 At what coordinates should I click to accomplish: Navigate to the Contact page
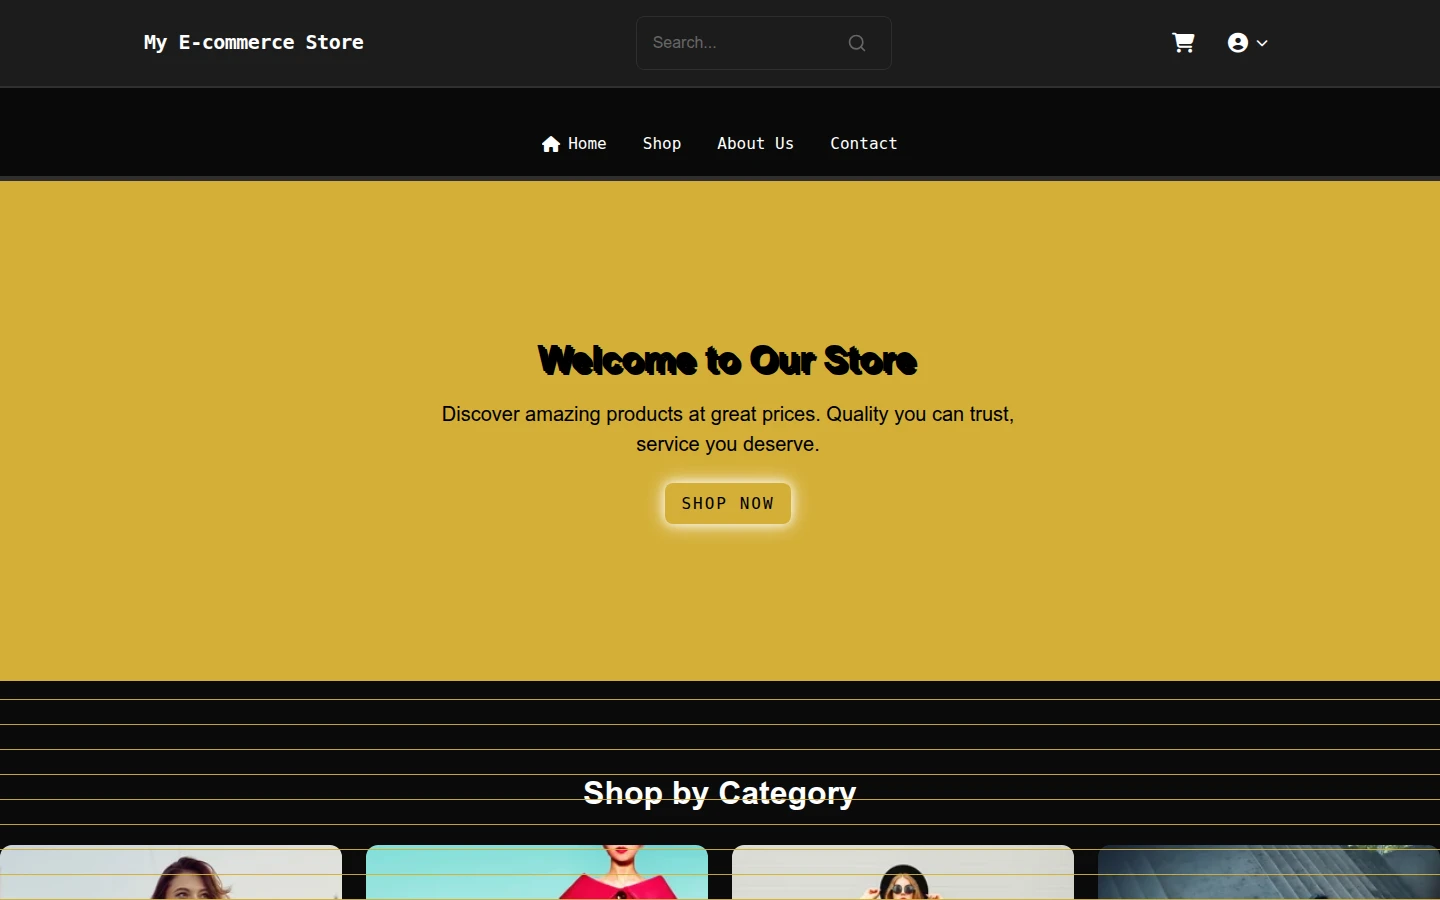tap(864, 144)
